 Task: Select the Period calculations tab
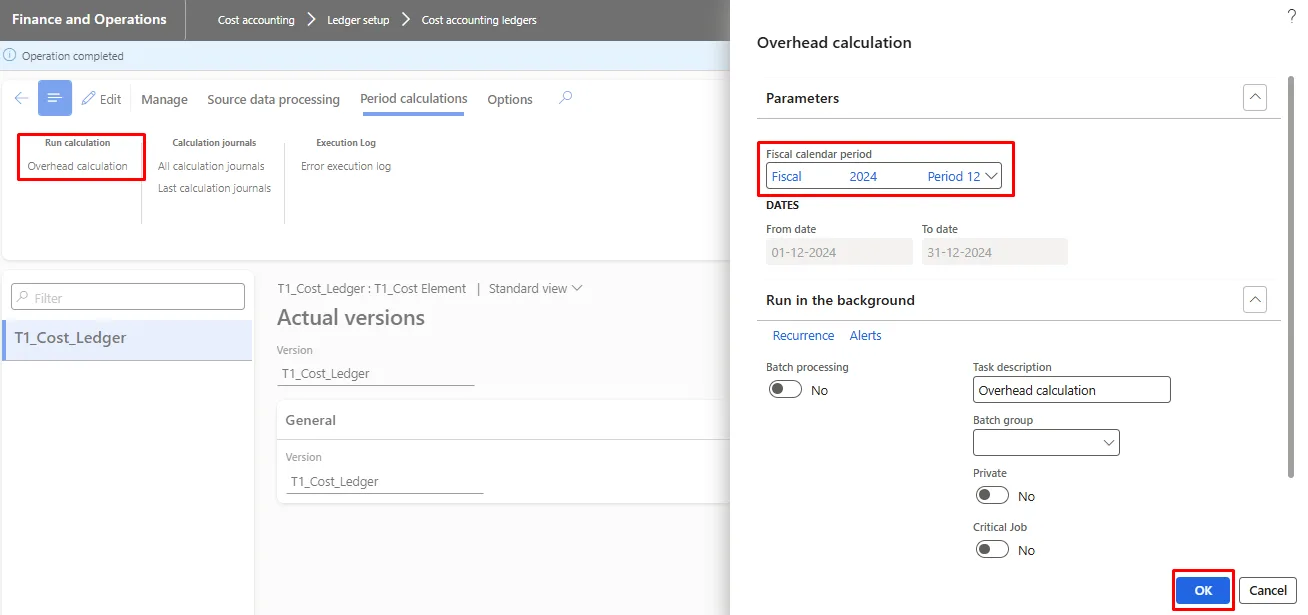[x=413, y=98]
